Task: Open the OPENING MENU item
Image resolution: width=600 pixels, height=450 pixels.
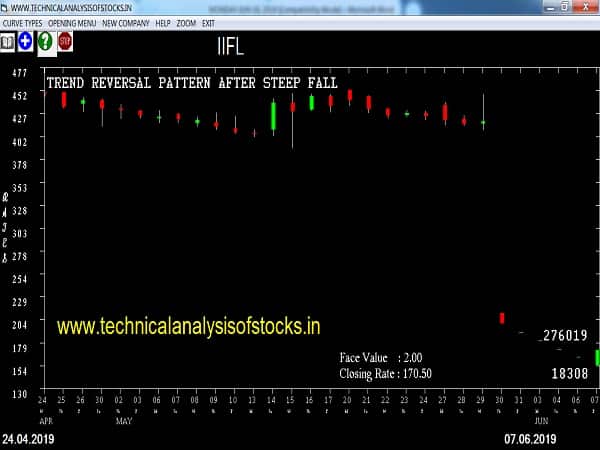Action: (73, 22)
